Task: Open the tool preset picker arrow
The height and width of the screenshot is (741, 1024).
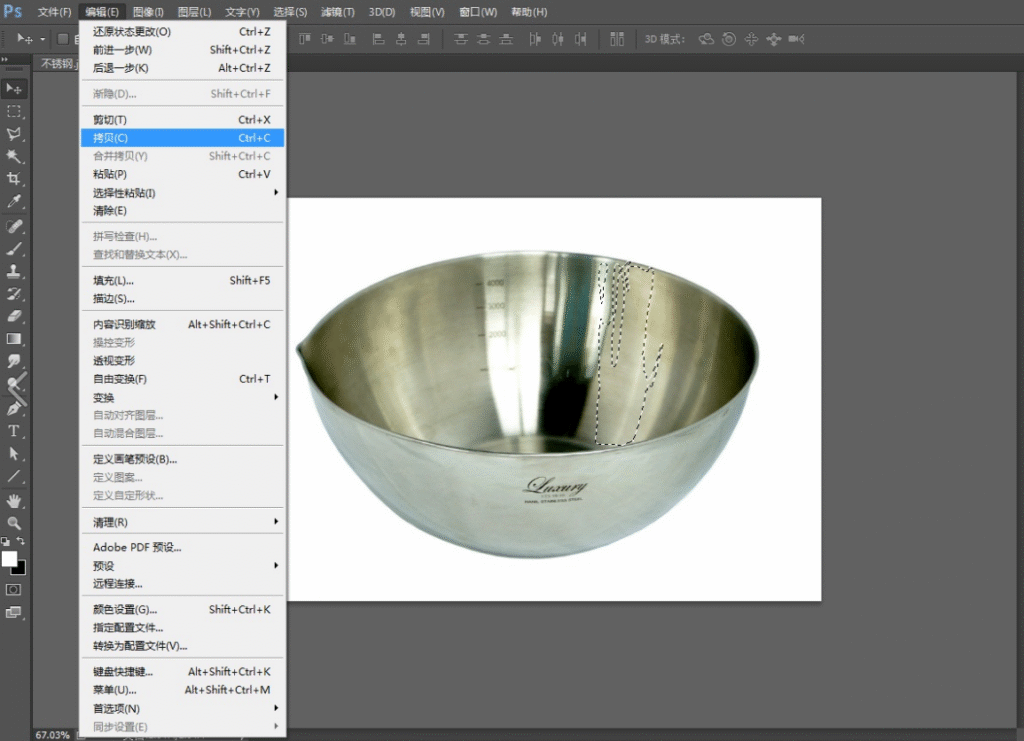Action: (x=43, y=40)
